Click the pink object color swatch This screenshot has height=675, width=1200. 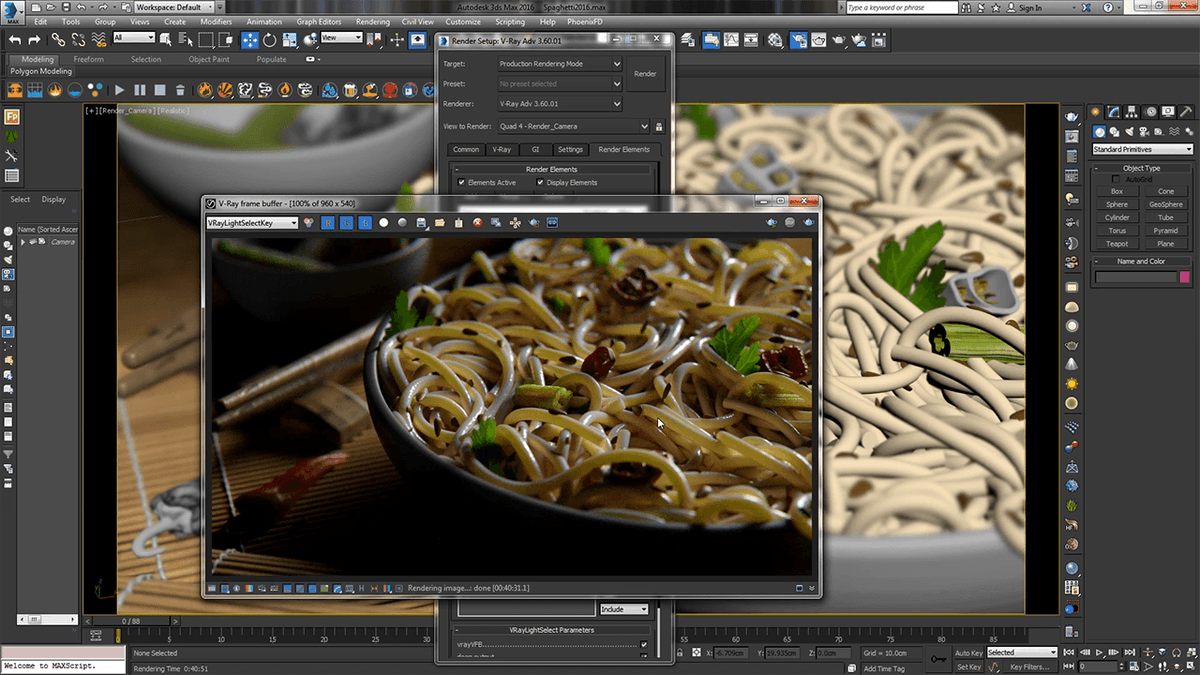(x=1185, y=277)
